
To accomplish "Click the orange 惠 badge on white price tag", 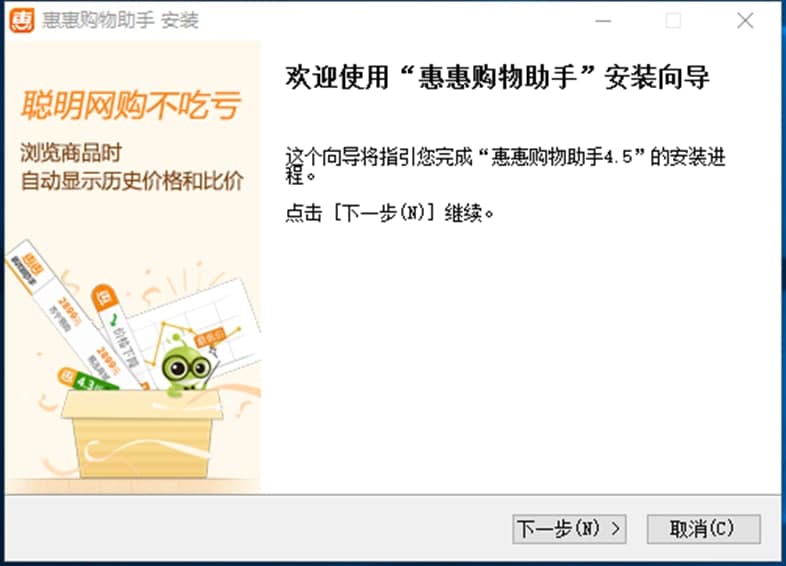I will pyautogui.click(x=104, y=296).
